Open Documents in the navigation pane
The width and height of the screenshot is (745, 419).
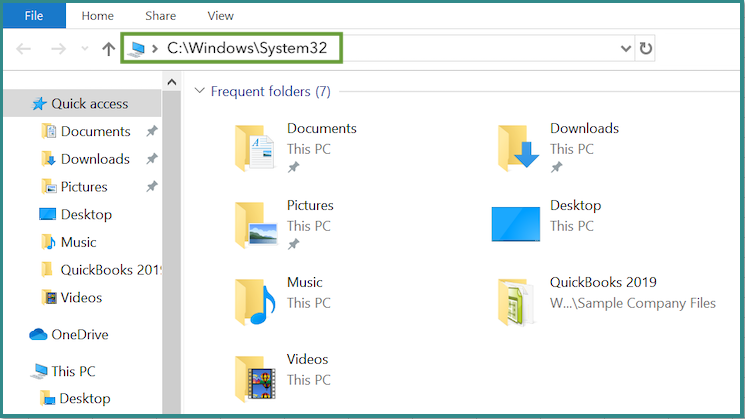point(96,131)
